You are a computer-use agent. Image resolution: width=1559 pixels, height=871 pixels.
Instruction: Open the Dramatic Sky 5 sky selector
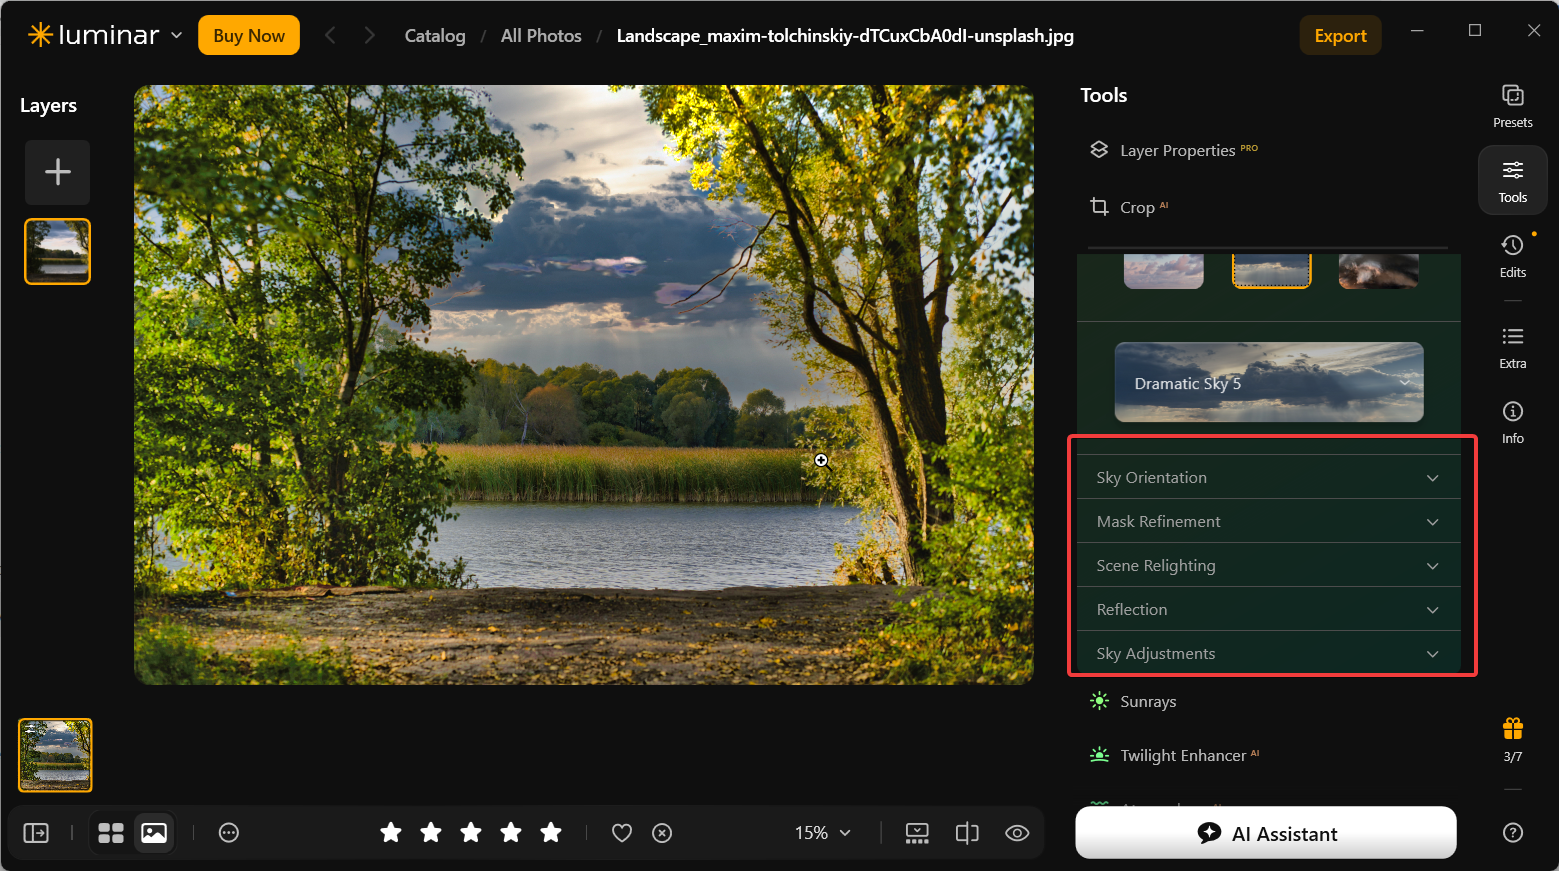point(1269,382)
